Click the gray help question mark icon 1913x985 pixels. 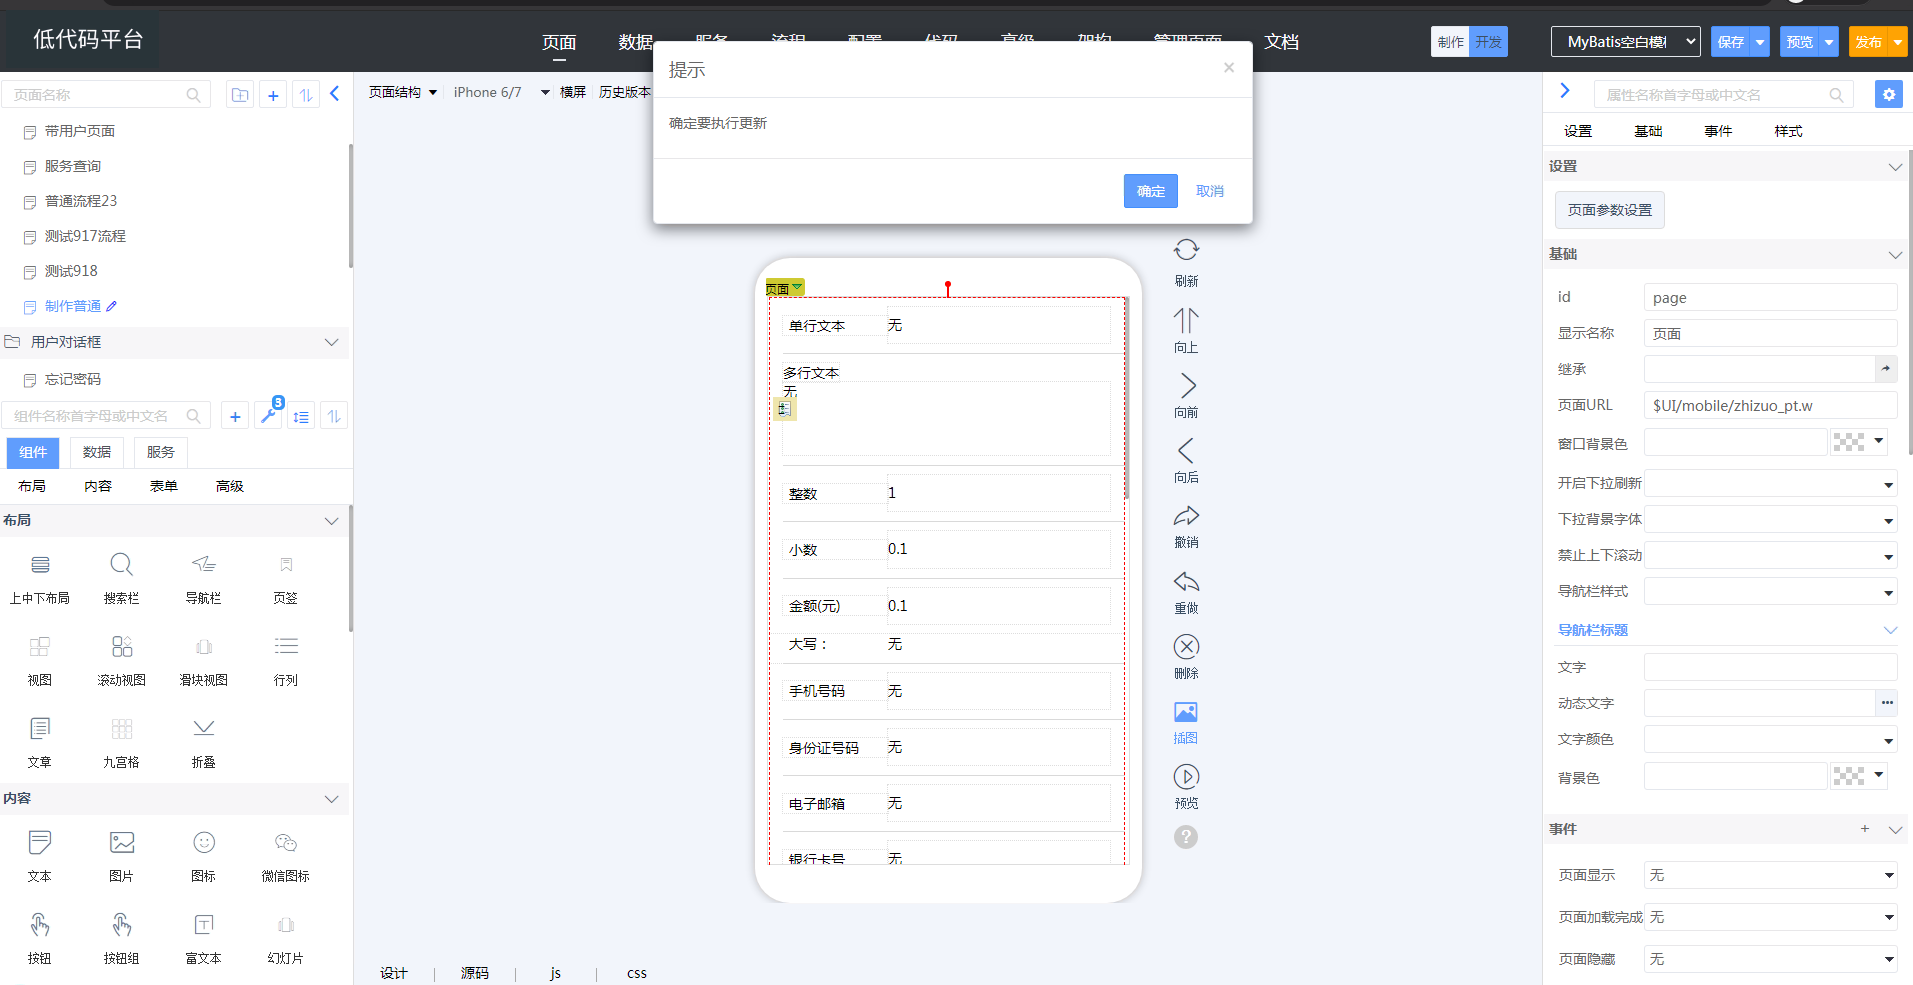click(1186, 837)
